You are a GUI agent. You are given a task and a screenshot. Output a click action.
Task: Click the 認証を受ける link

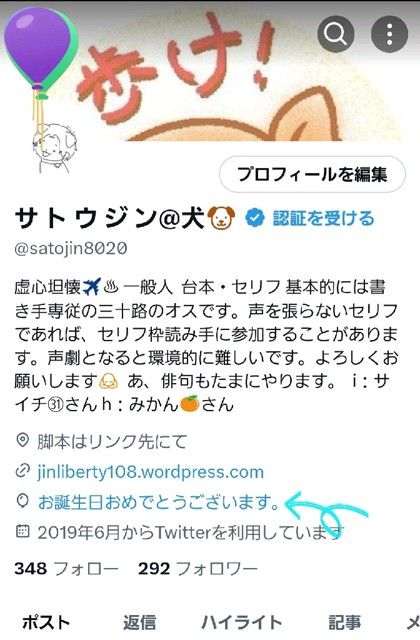coord(323,218)
